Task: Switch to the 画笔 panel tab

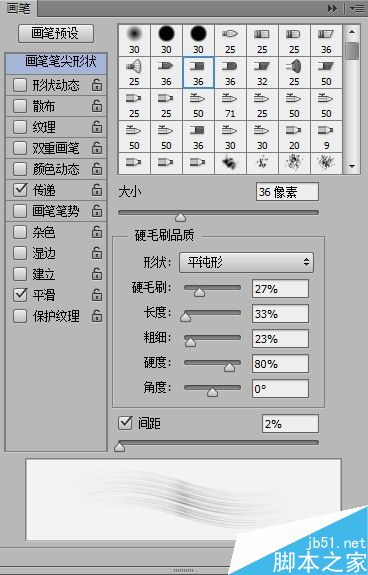Action: 18,8
